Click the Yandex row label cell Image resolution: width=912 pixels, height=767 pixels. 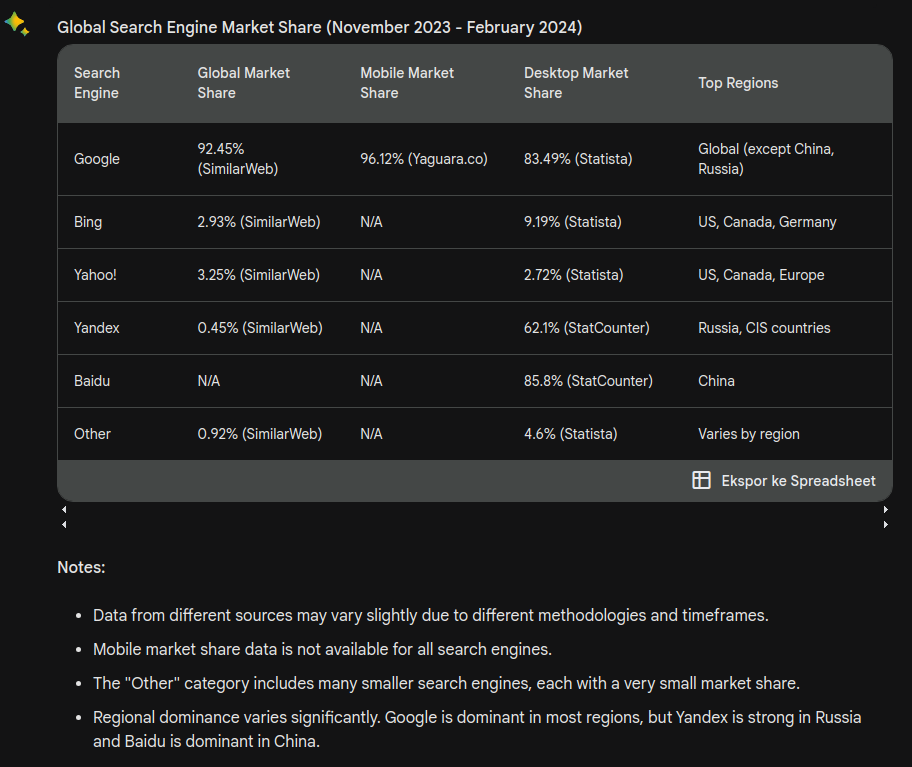click(97, 328)
